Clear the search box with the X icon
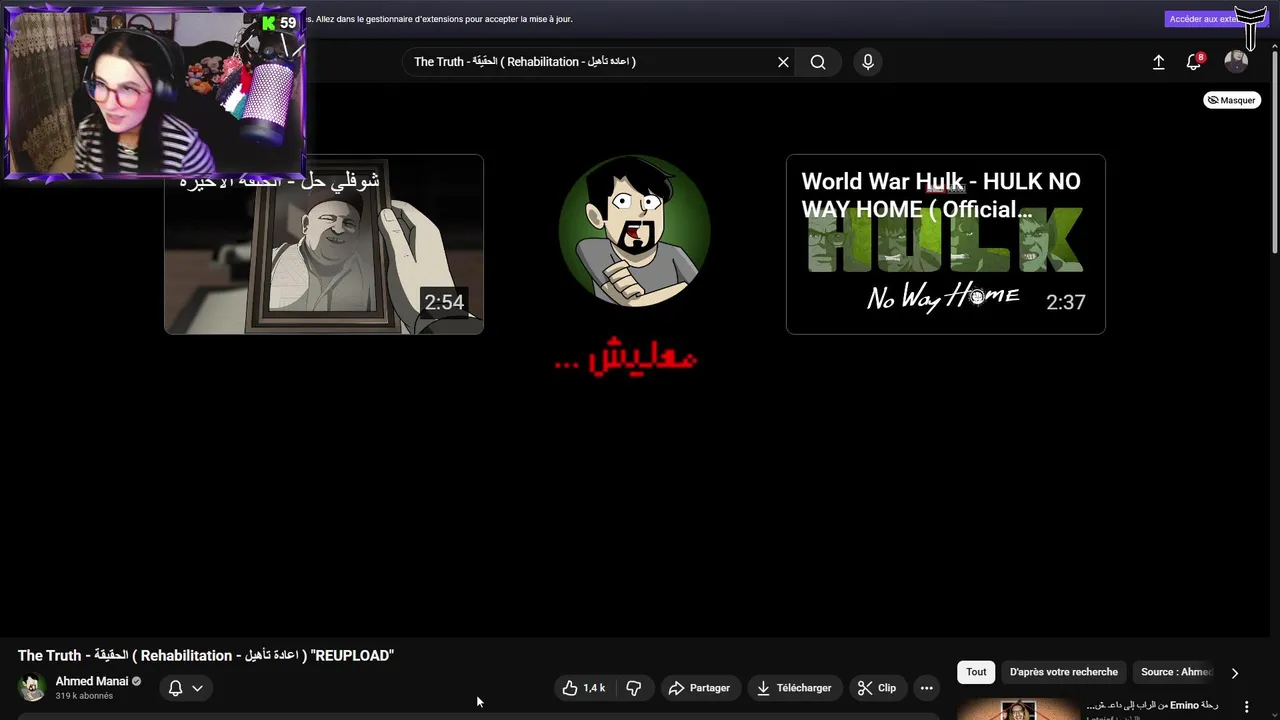Viewport: 1280px width, 720px height. coord(783,62)
